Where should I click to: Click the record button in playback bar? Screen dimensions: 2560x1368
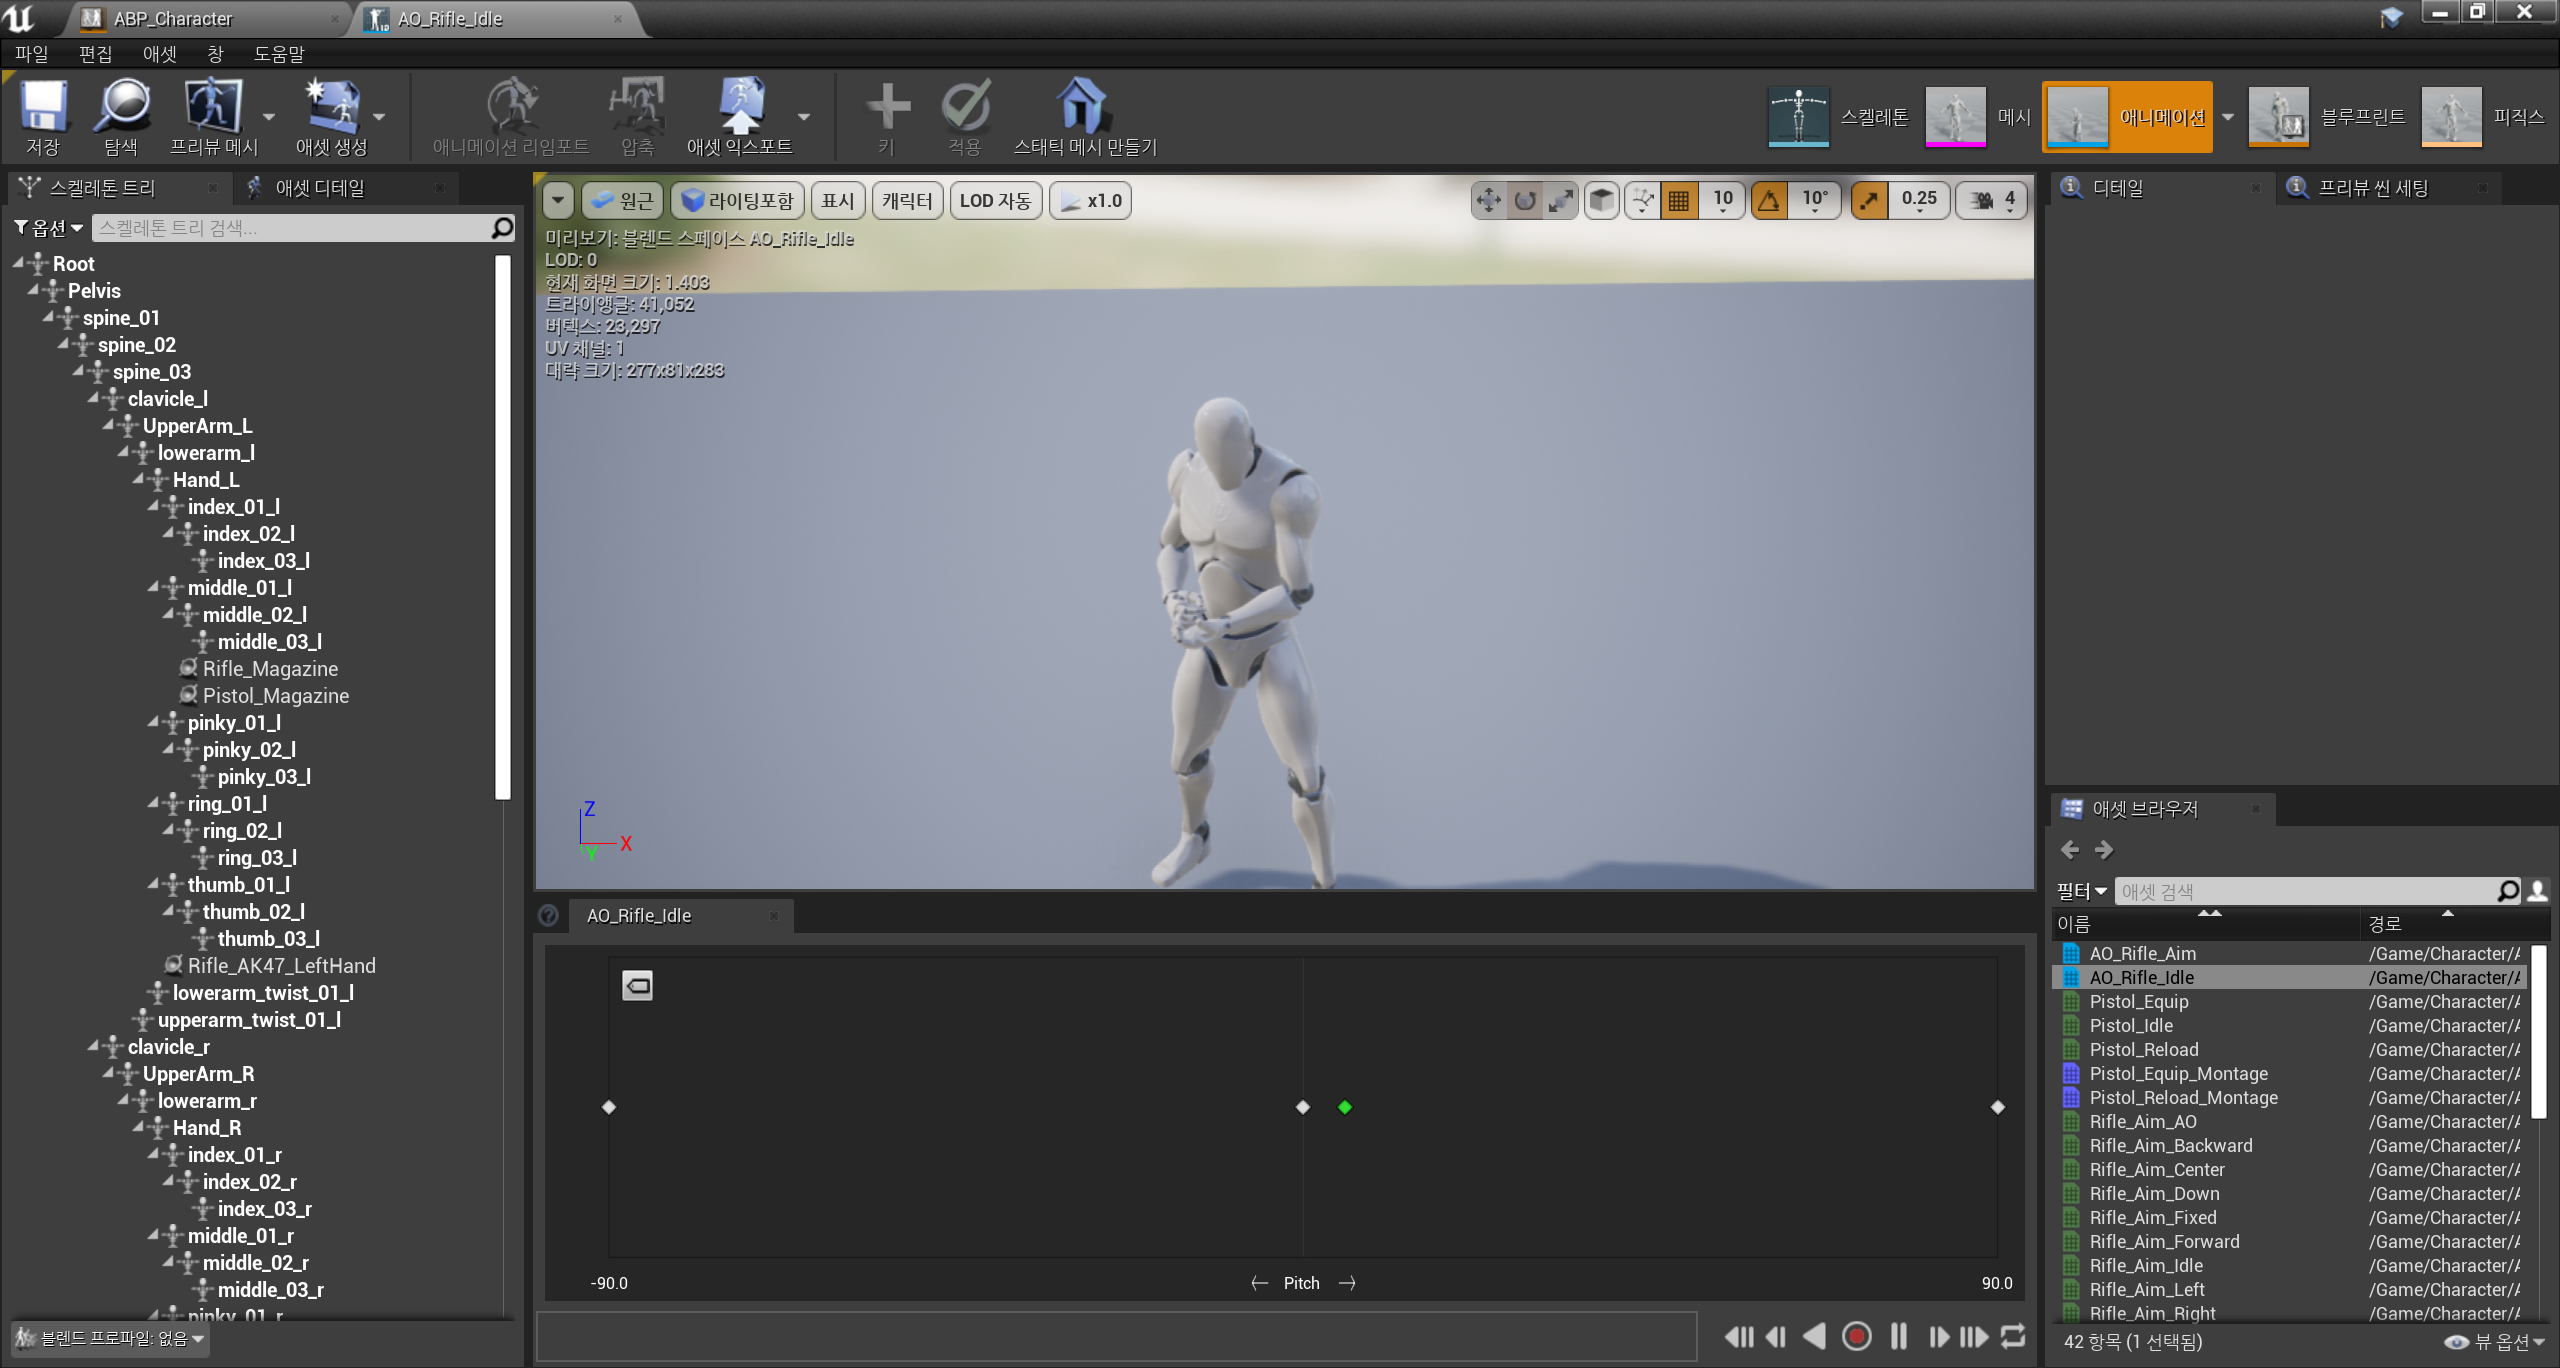1856,1336
